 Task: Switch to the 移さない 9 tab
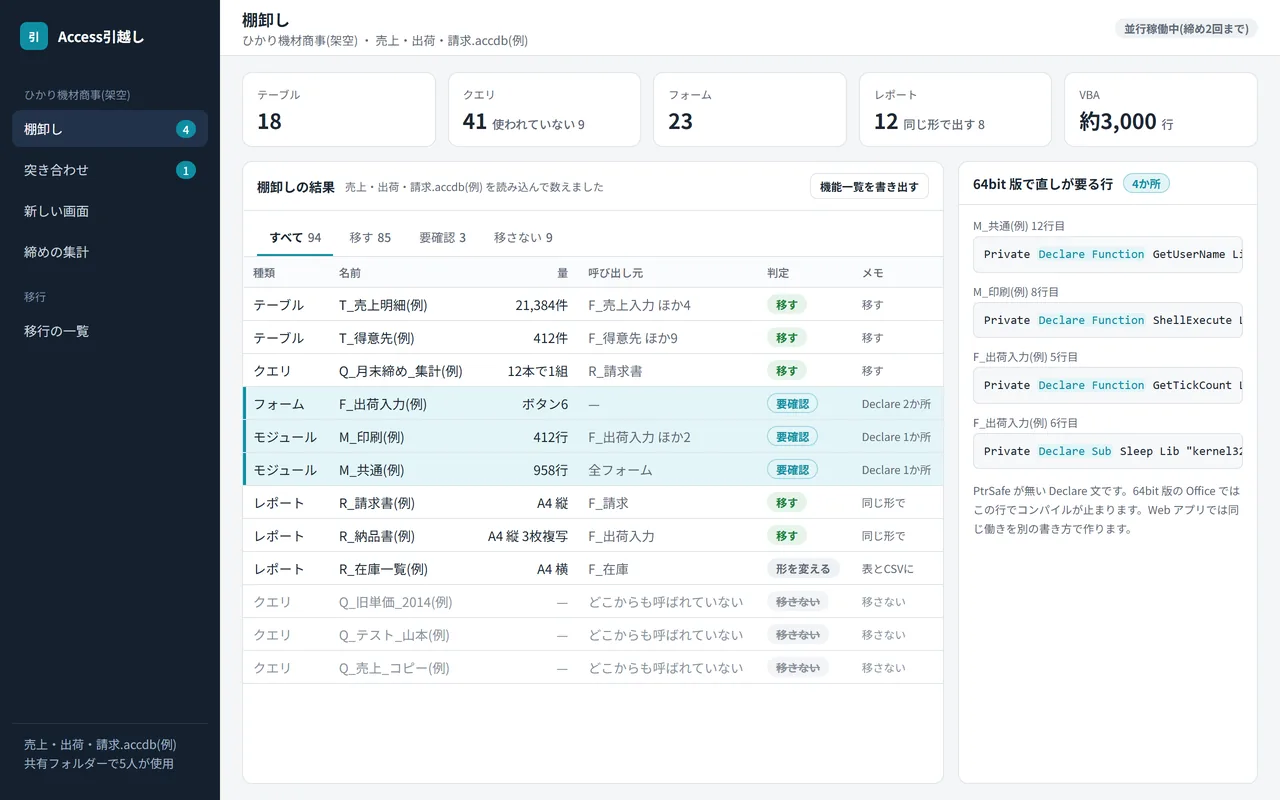tap(523, 238)
